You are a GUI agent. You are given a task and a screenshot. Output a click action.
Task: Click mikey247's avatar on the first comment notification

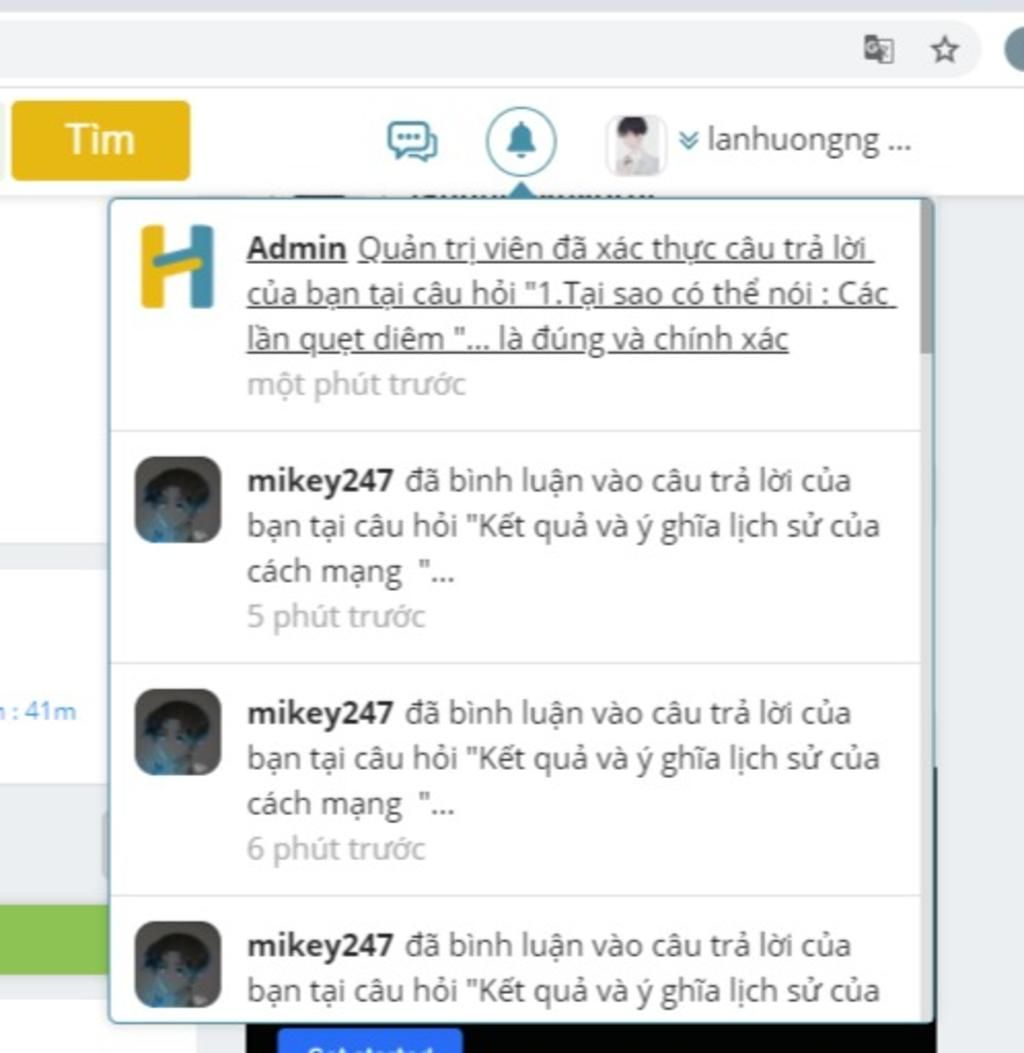tap(178, 499)
